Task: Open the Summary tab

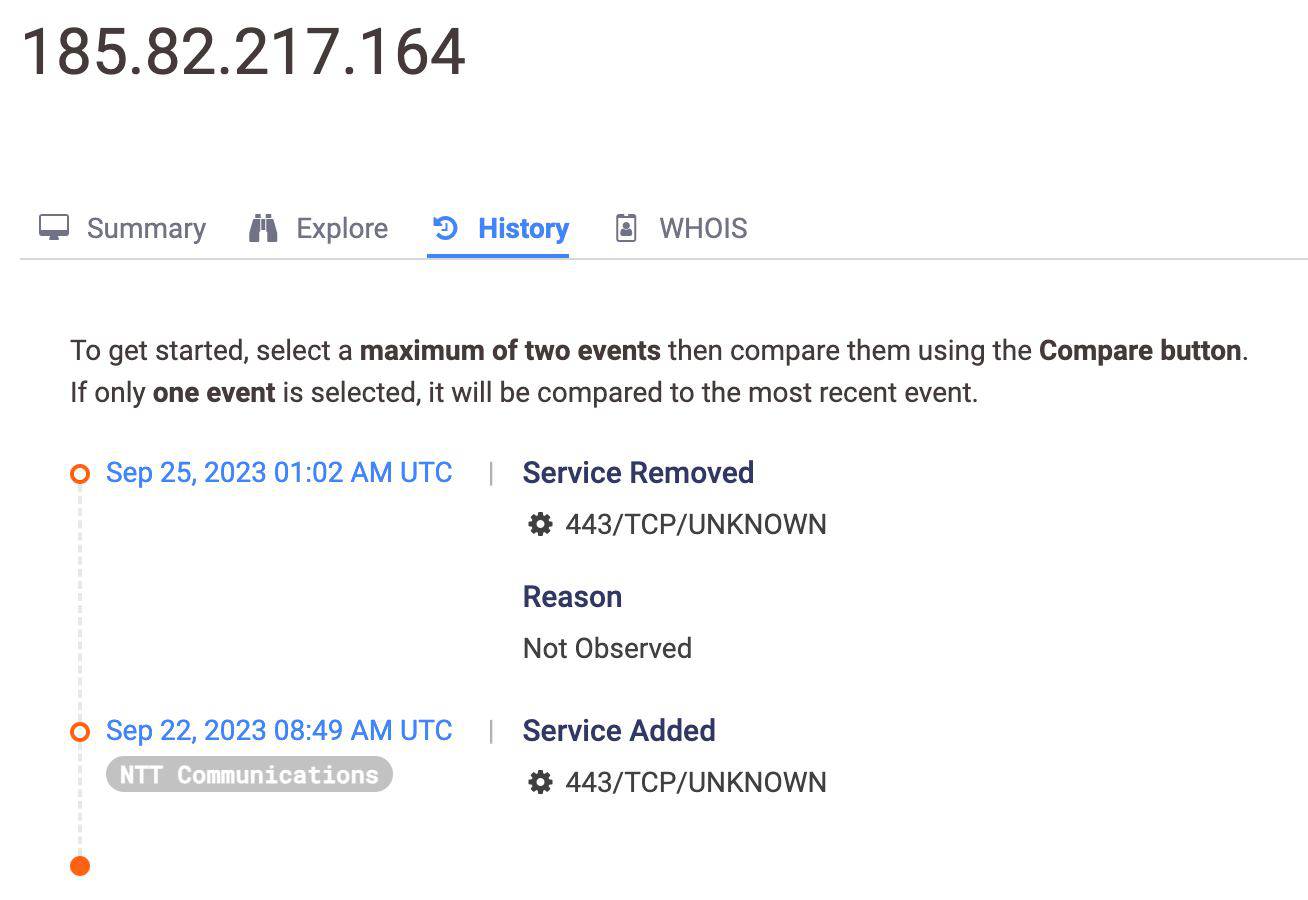Action: pos(145,228)
